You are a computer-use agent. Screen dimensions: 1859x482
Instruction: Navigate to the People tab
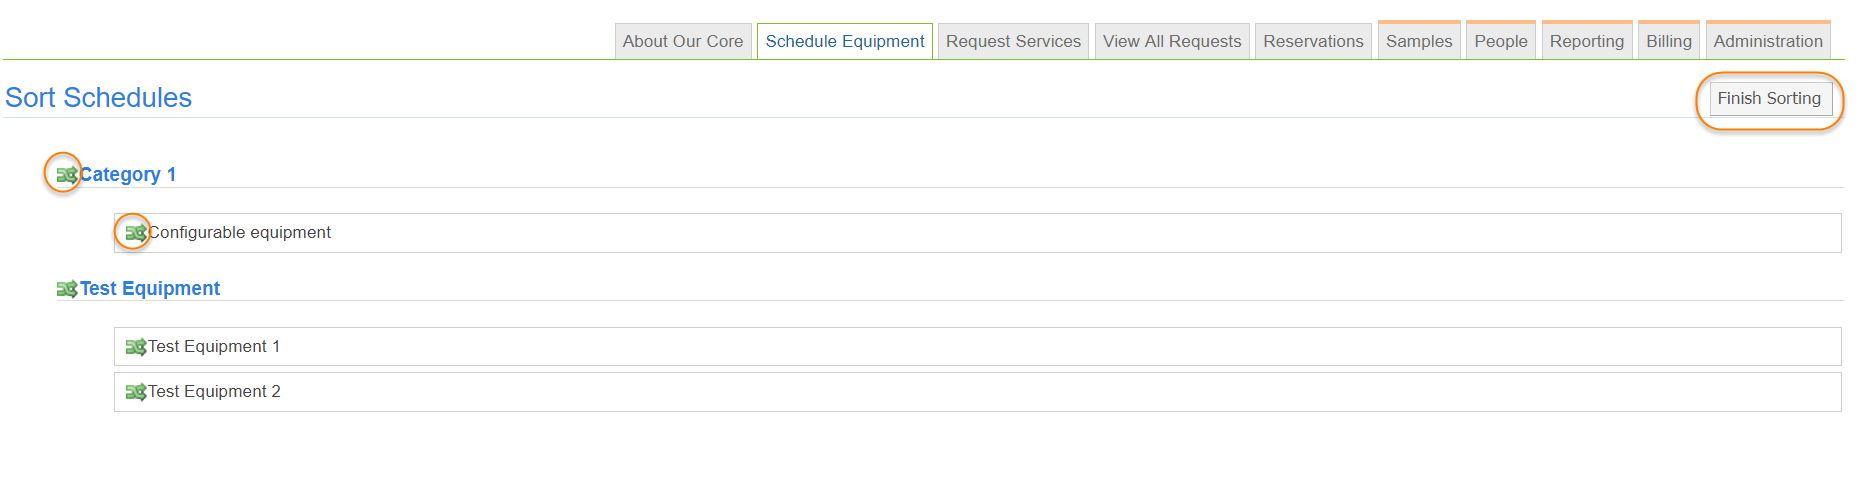click(x=1500, y=41)
